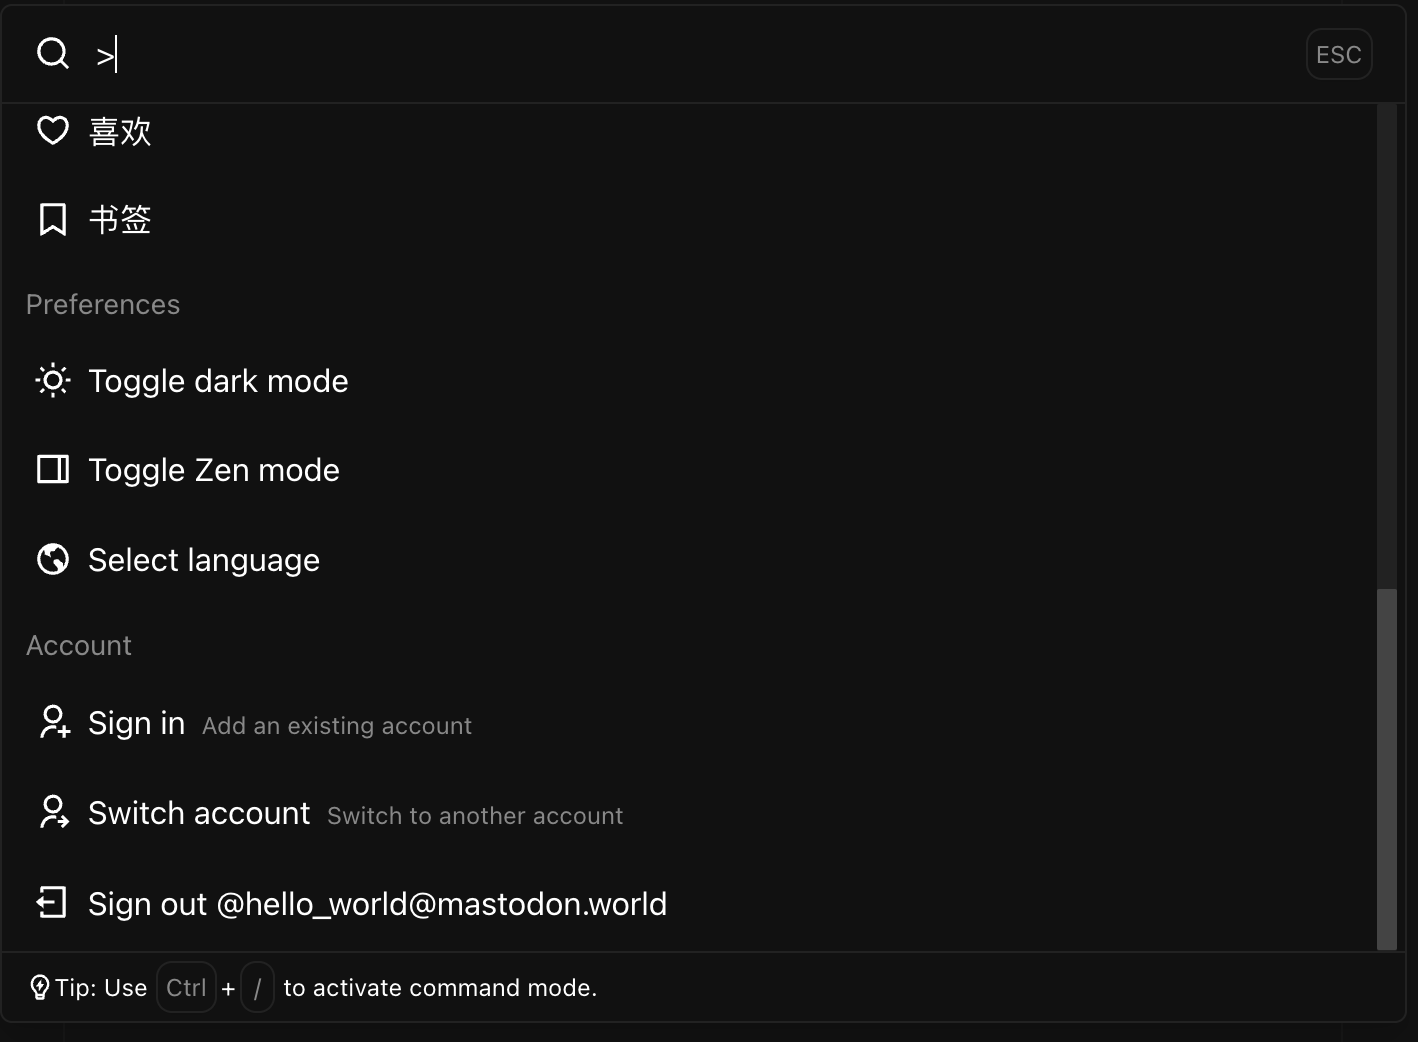The height and width of the screenshot is (1042, 1418).
Task: Click the globe icon for Select language
Action: point(52,559)
